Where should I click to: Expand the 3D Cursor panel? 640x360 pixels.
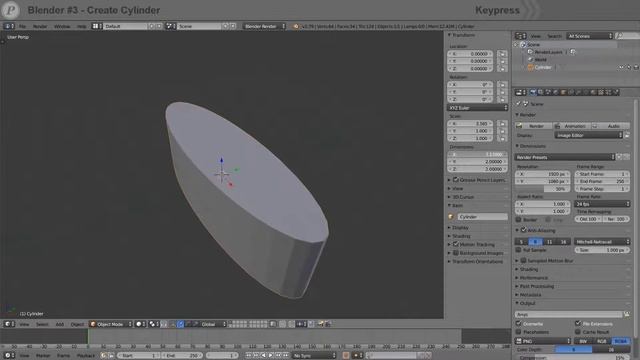[x=463, y=197]
